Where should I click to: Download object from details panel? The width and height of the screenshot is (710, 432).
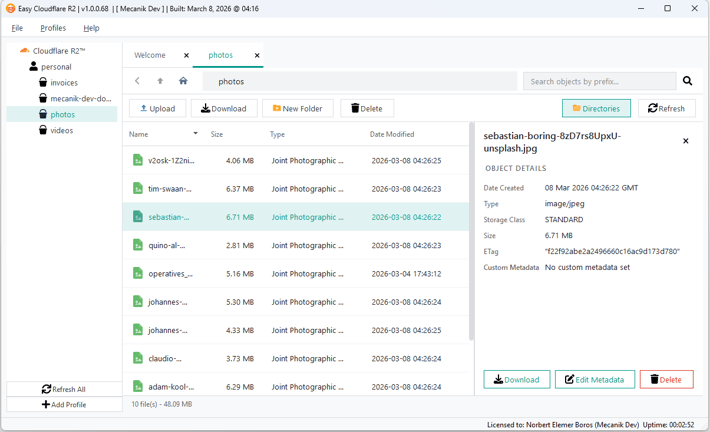coord(517,379)
